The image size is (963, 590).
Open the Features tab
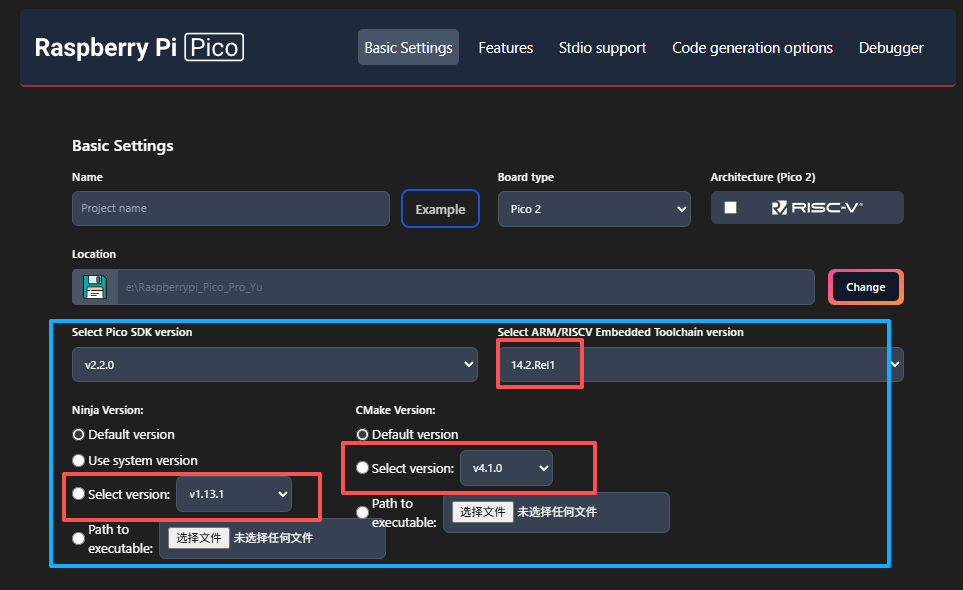point(505,47)
